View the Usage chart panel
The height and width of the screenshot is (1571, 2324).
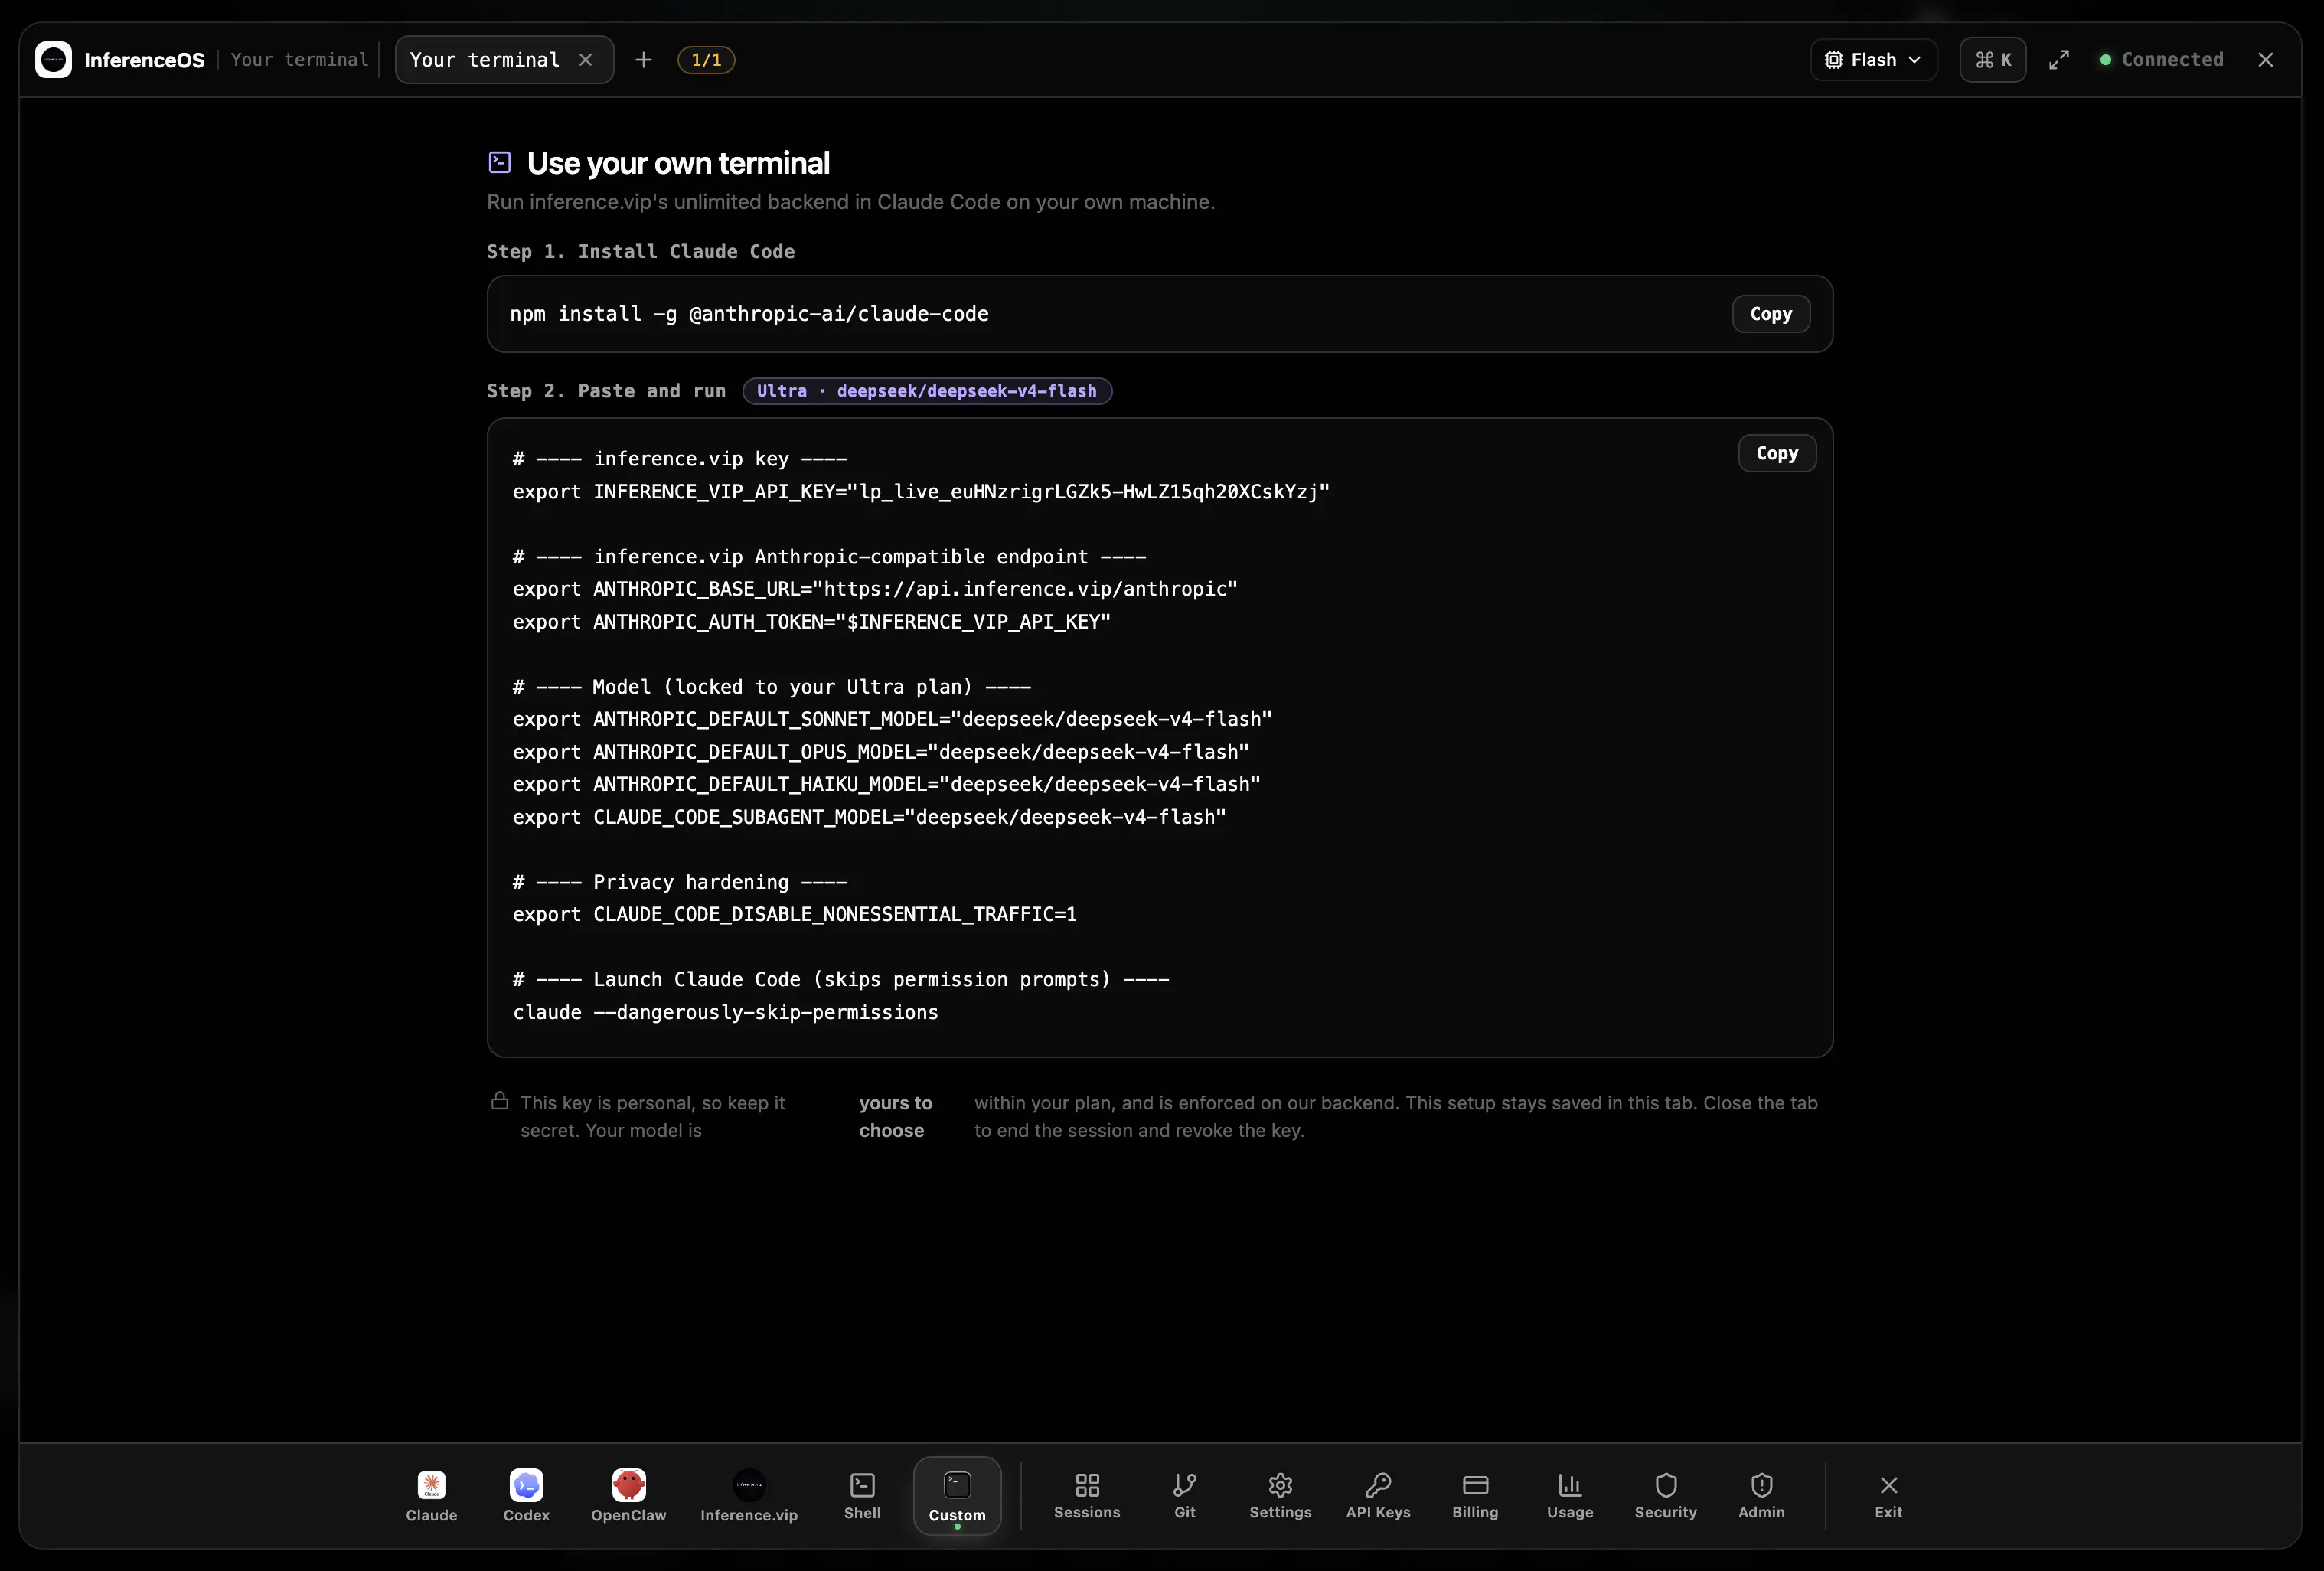tap(1570, 1496)
